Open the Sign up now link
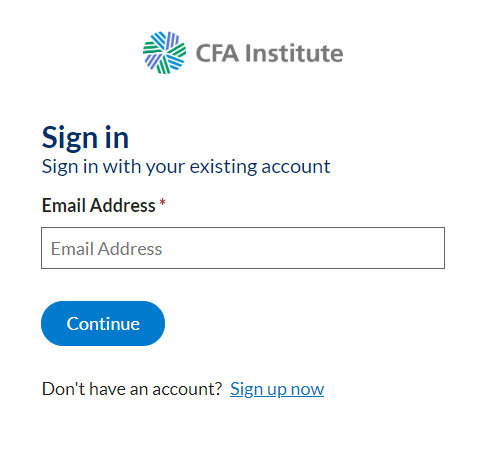This screenshot has width=489, height=467. tap(277, 389)
